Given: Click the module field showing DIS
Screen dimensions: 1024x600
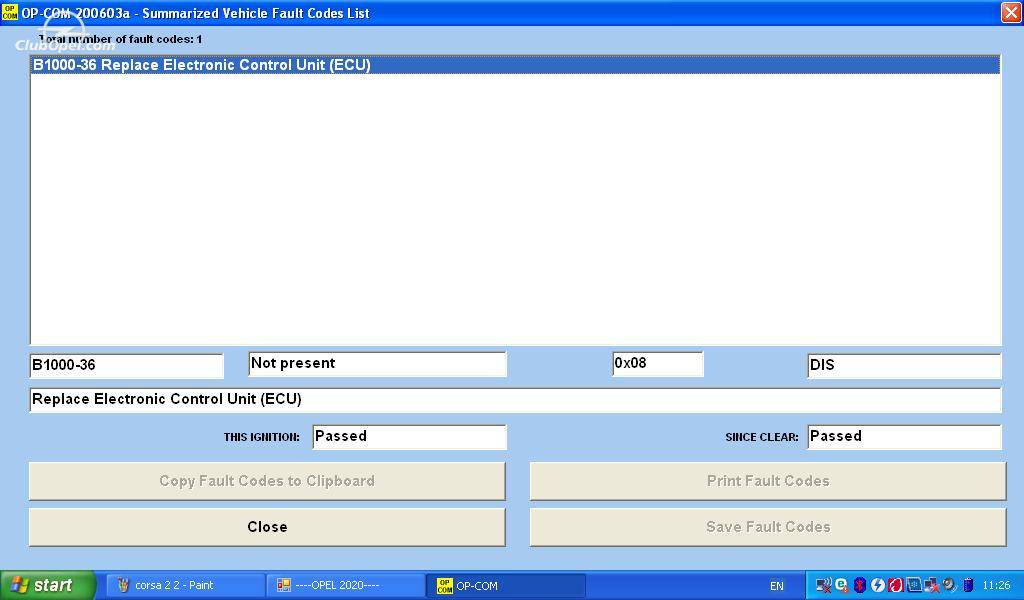Looking at the screenshot, I should [x=904, y=366].
